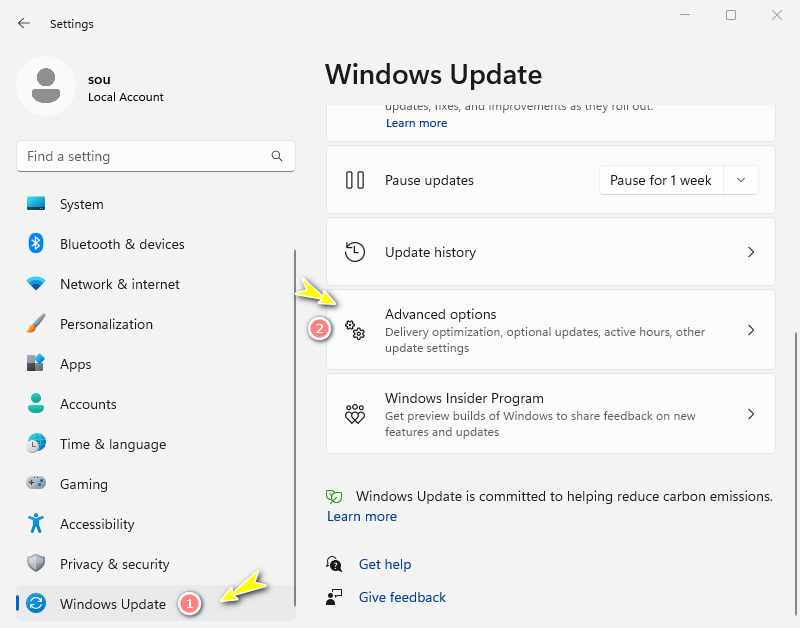Click the Get help headset icon
The width and height of the screenshot is (800, 628).
pos(334,564)
